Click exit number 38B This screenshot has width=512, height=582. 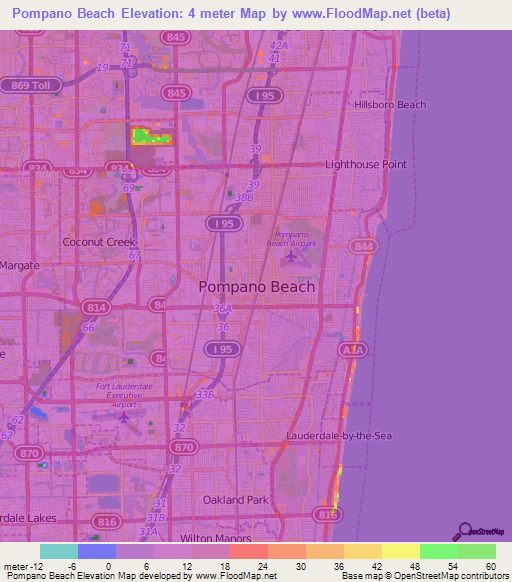click(245, 197)
